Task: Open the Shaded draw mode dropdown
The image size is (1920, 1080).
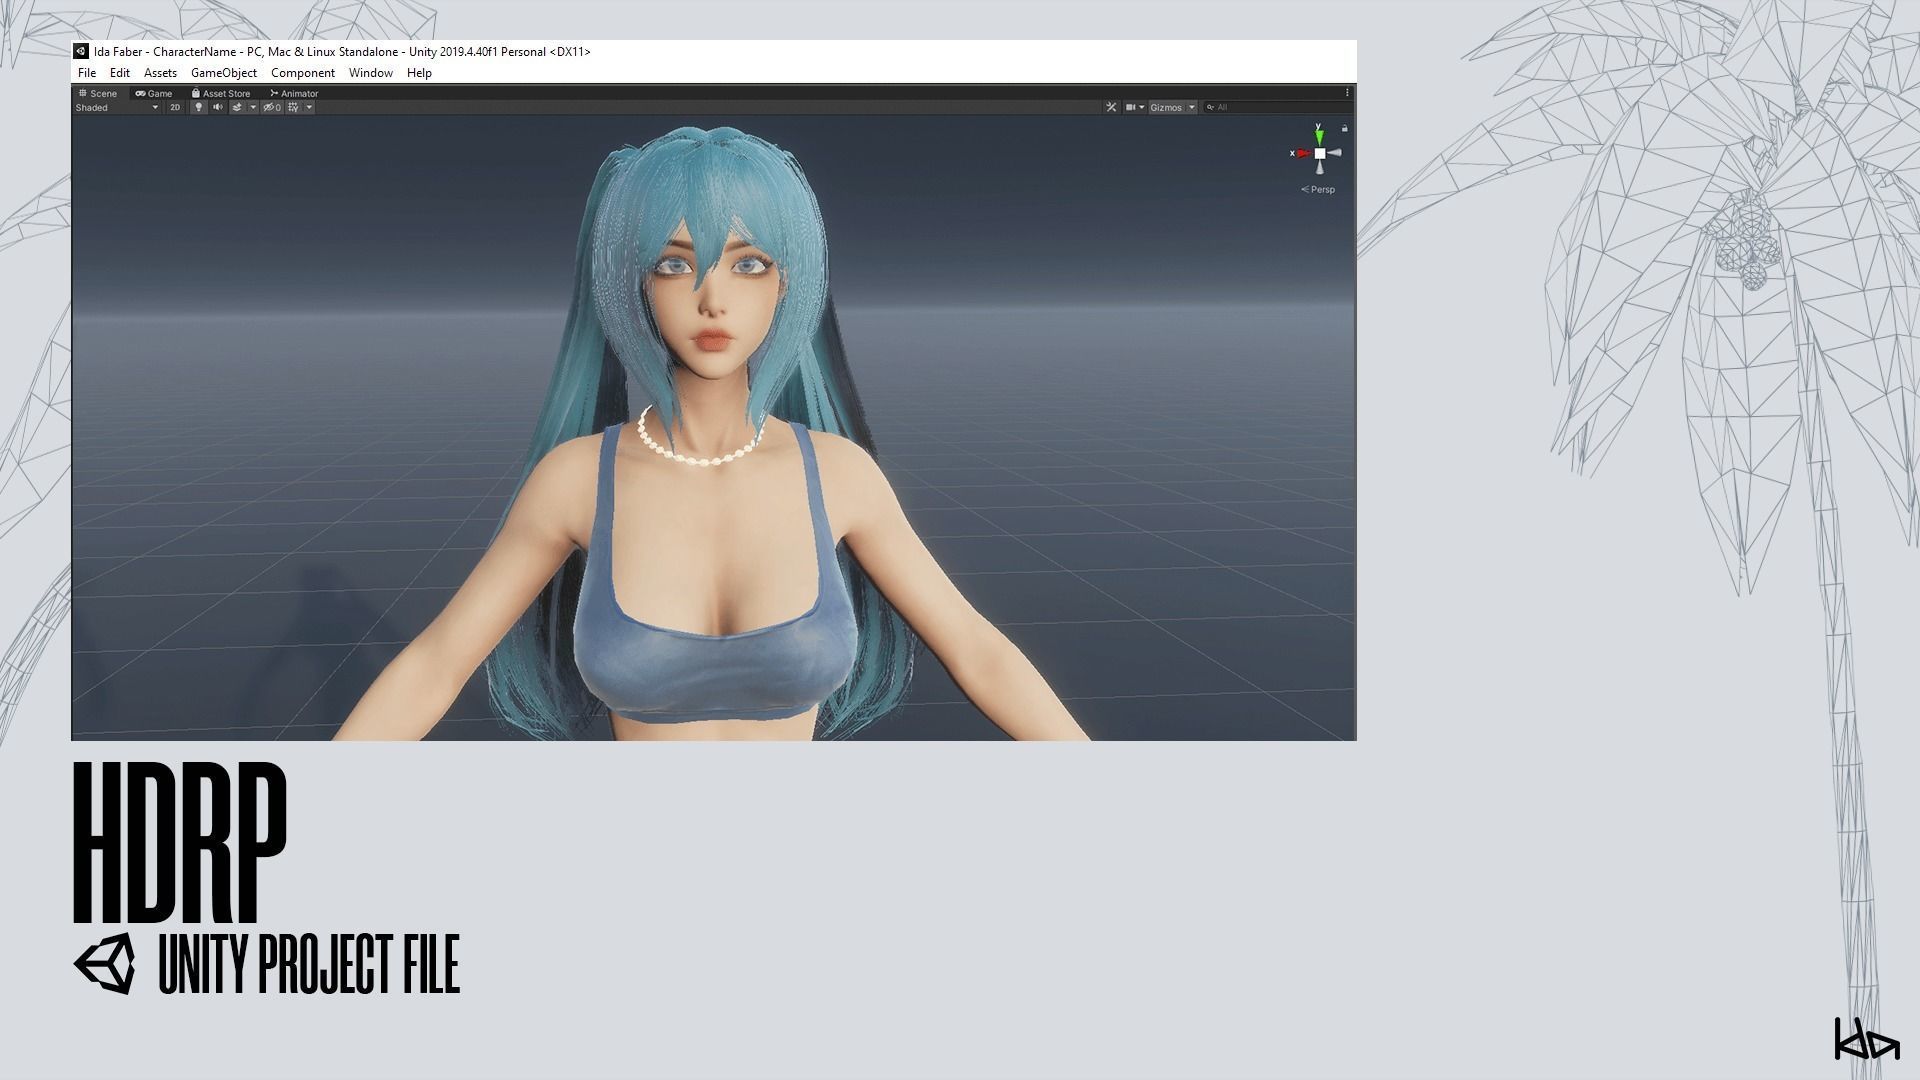Action: point(116,108)
